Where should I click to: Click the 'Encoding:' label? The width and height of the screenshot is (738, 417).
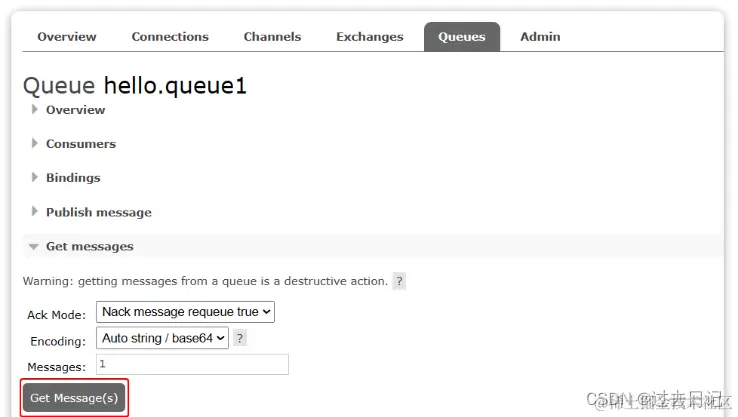(58, 341)
